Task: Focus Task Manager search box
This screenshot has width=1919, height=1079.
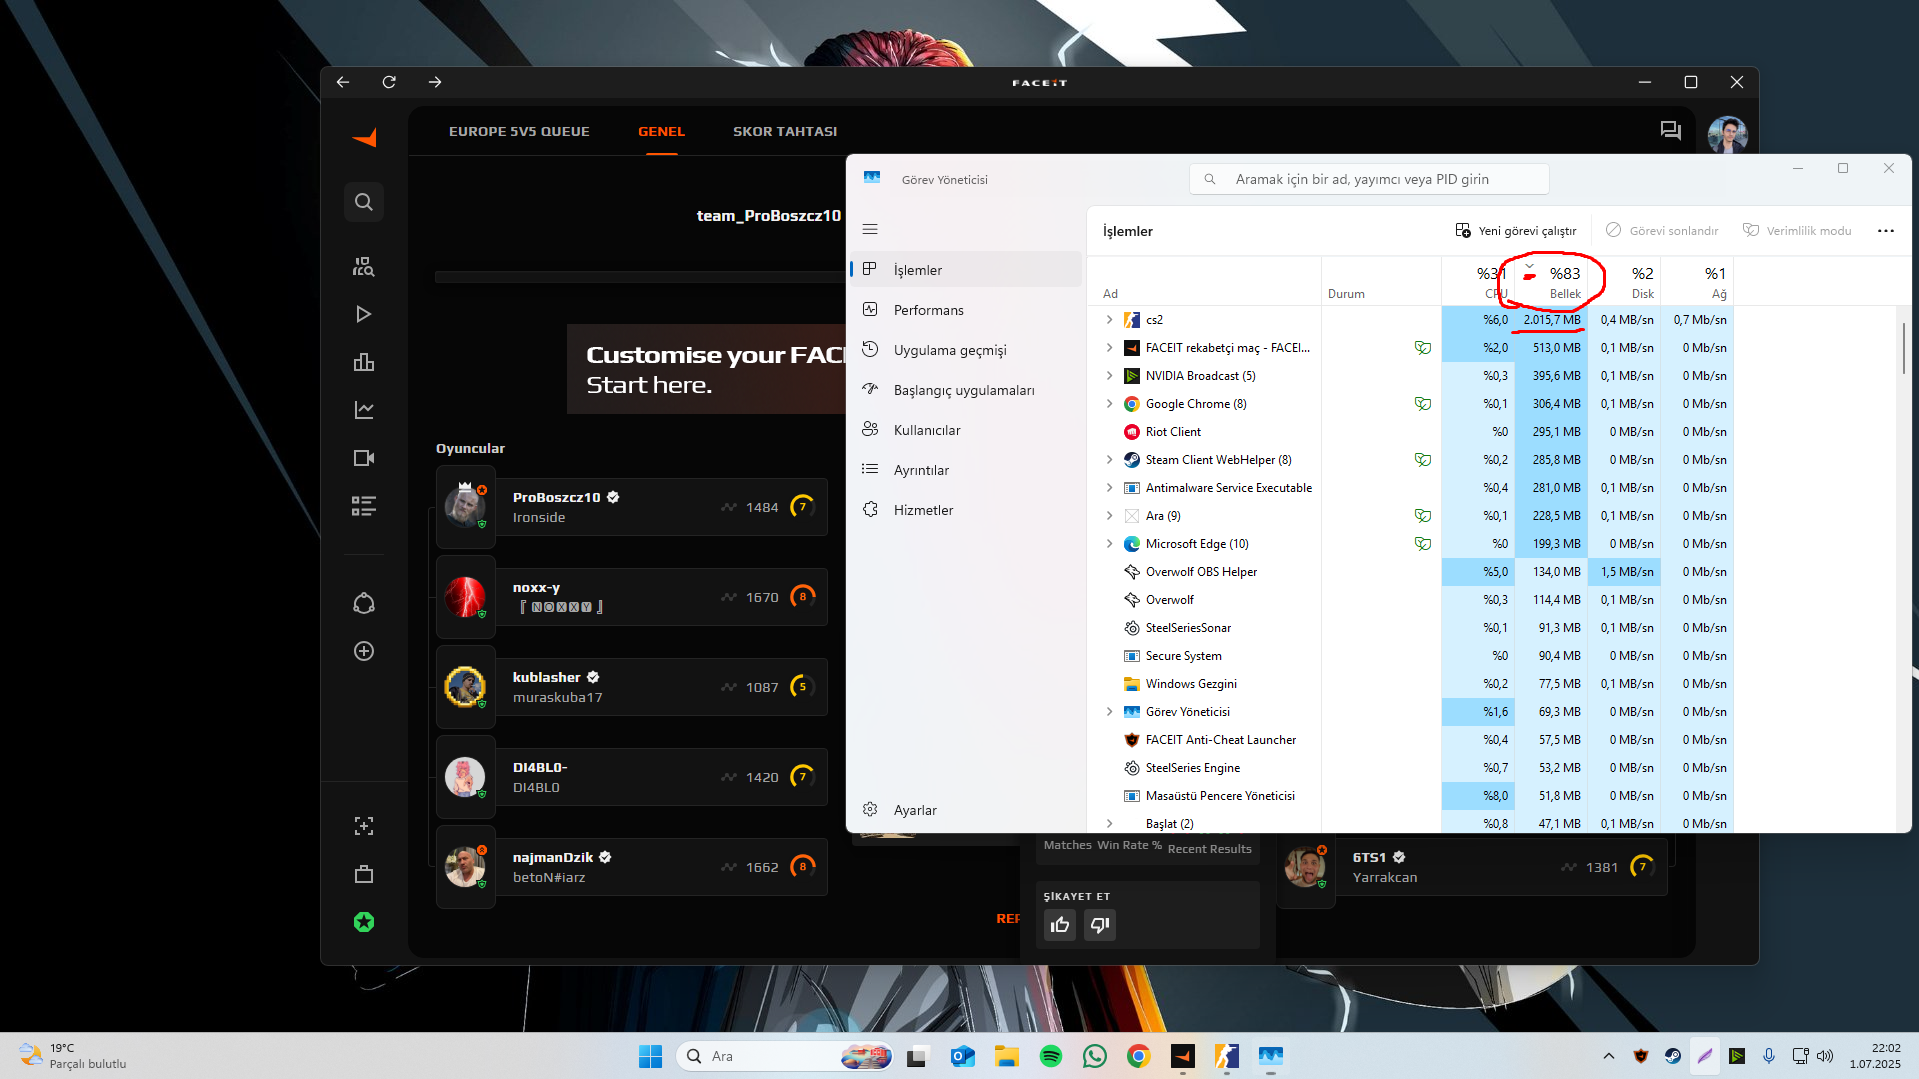Action: coord(1369,179)
